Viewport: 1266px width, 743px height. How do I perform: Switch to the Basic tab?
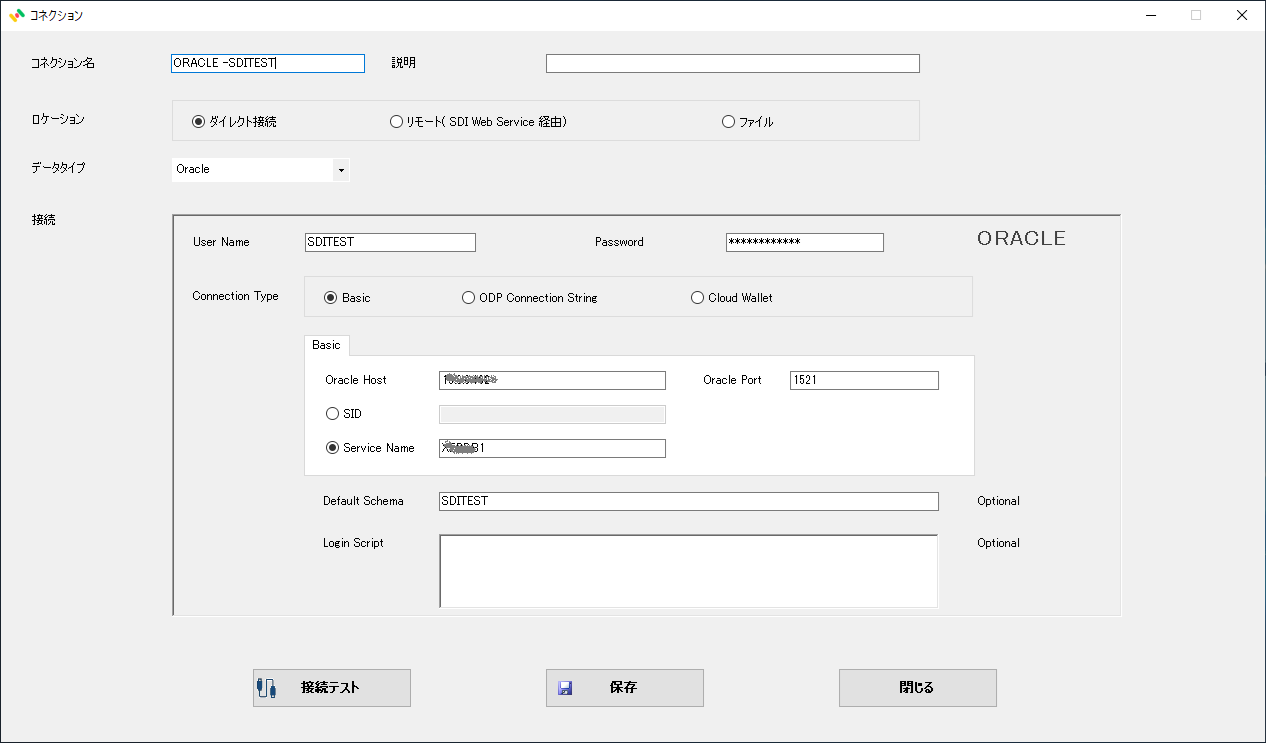[326, 345]
